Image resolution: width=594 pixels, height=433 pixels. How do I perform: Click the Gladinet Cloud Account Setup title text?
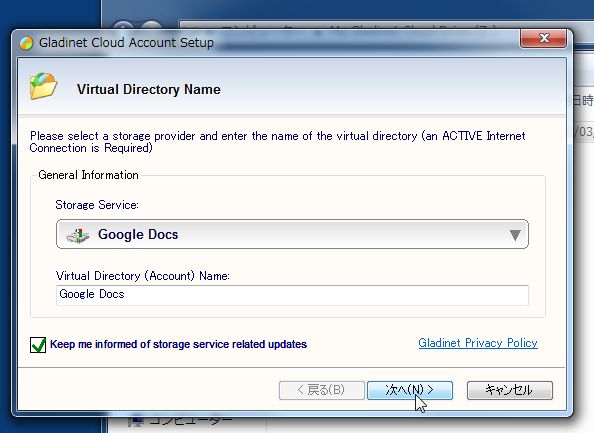[x=126, y=42]
